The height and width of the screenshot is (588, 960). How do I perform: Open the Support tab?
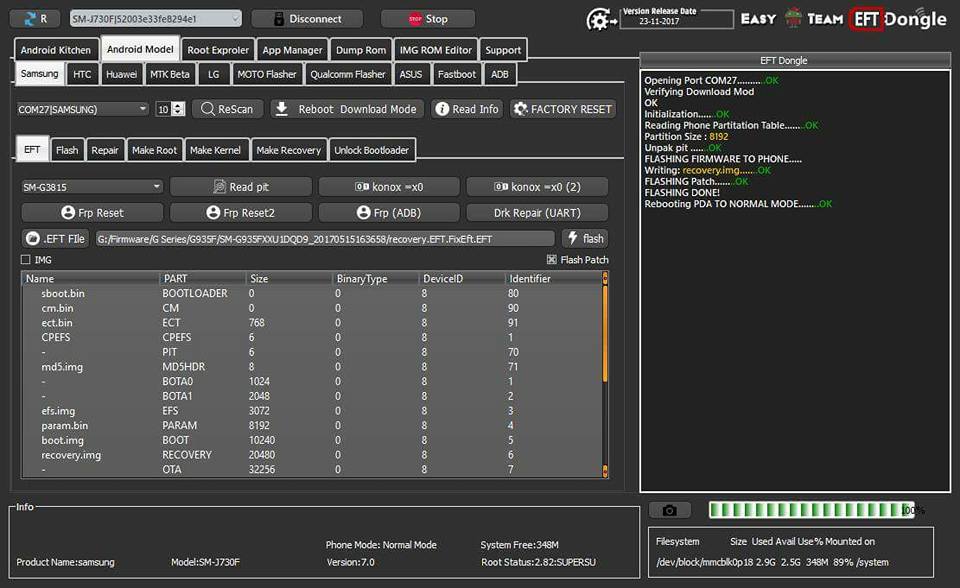click(x=503, y=50)
